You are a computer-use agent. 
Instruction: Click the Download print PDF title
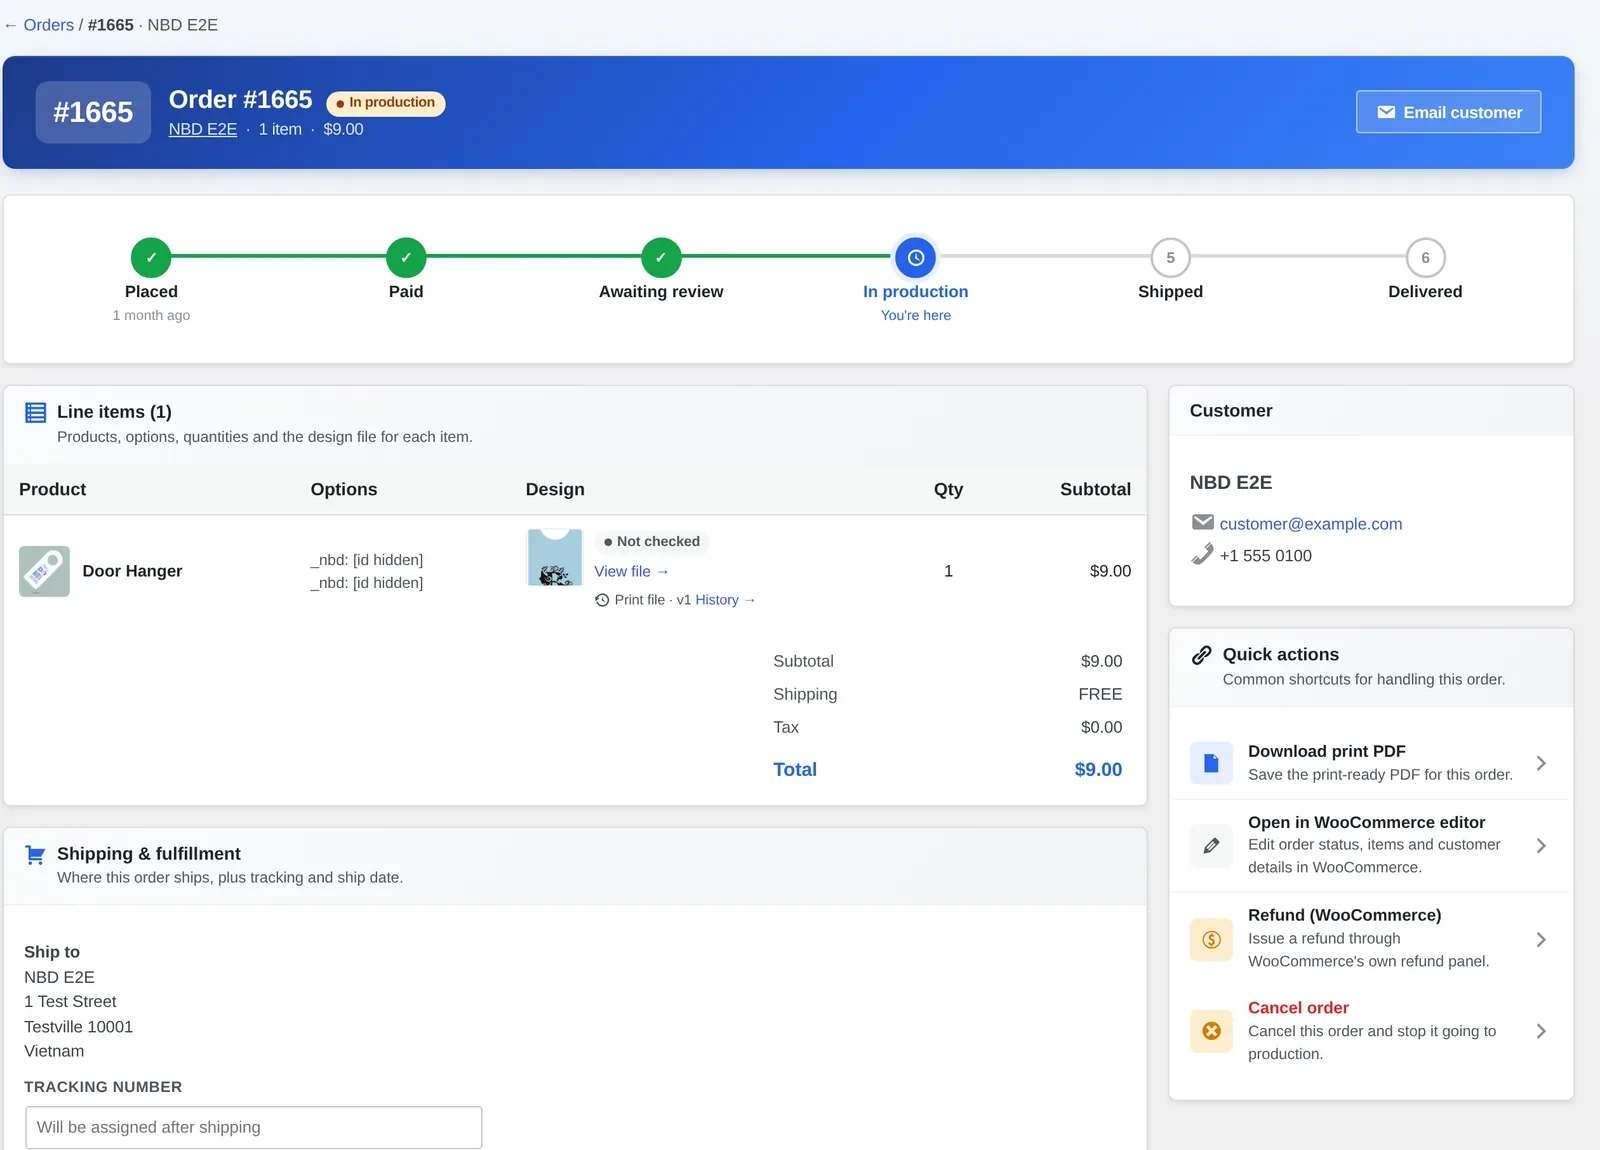[1327, 751]
